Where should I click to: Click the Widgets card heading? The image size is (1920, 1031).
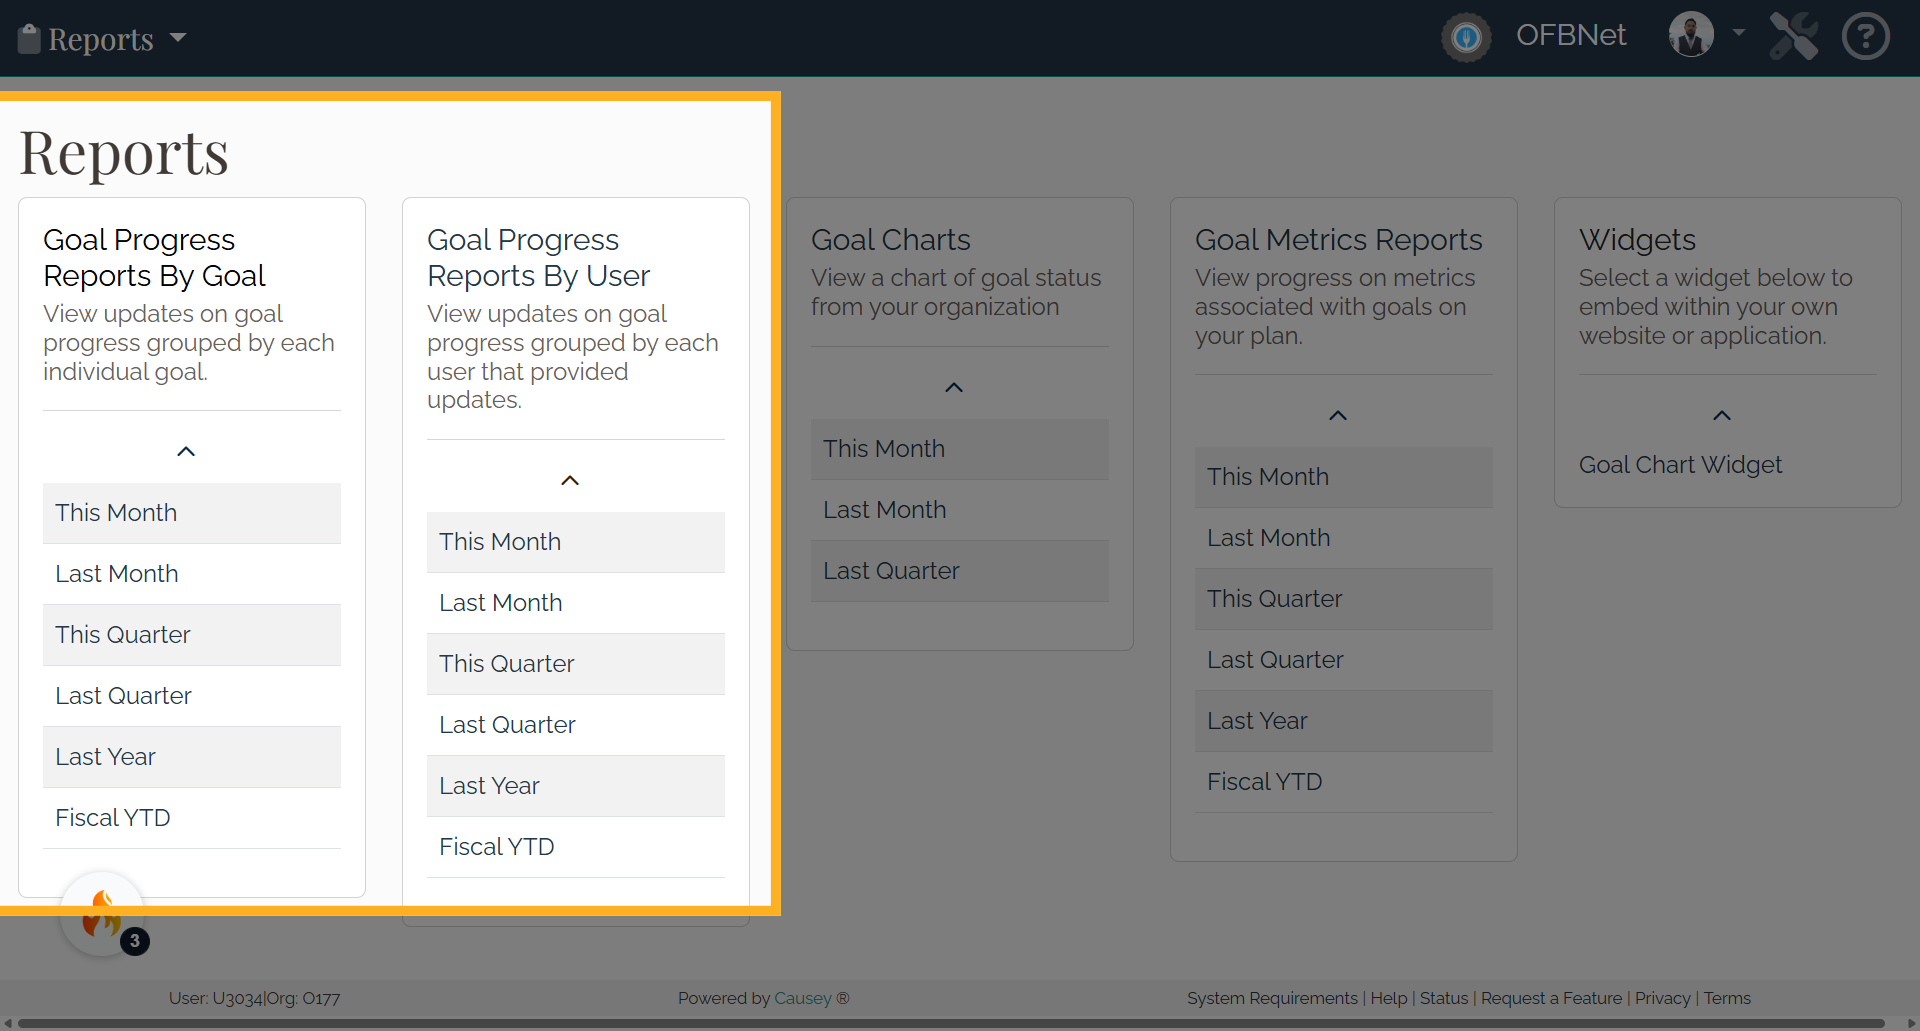pyautogui.click(x=1637, y=240)
